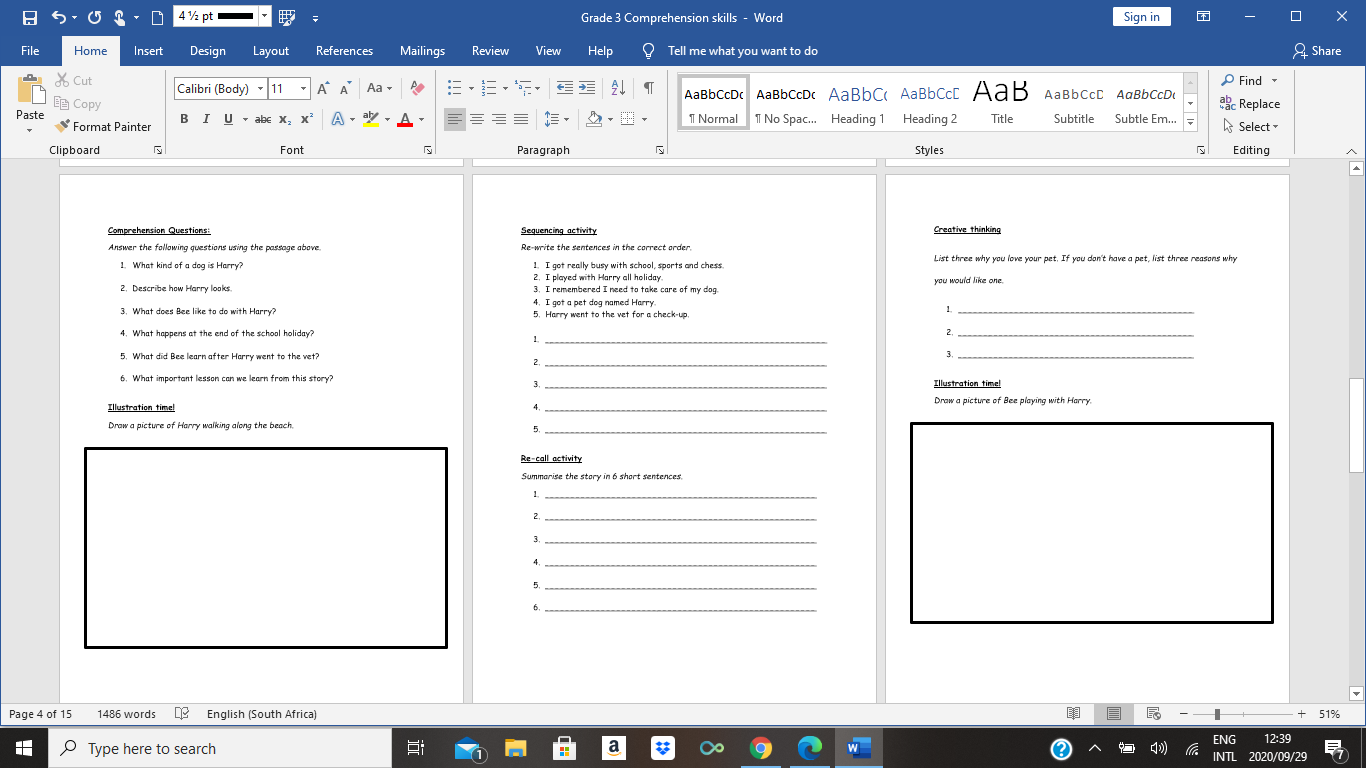Switch to the Design tab
Viewport: 1366px width, 768px height.
coord(208,51)
